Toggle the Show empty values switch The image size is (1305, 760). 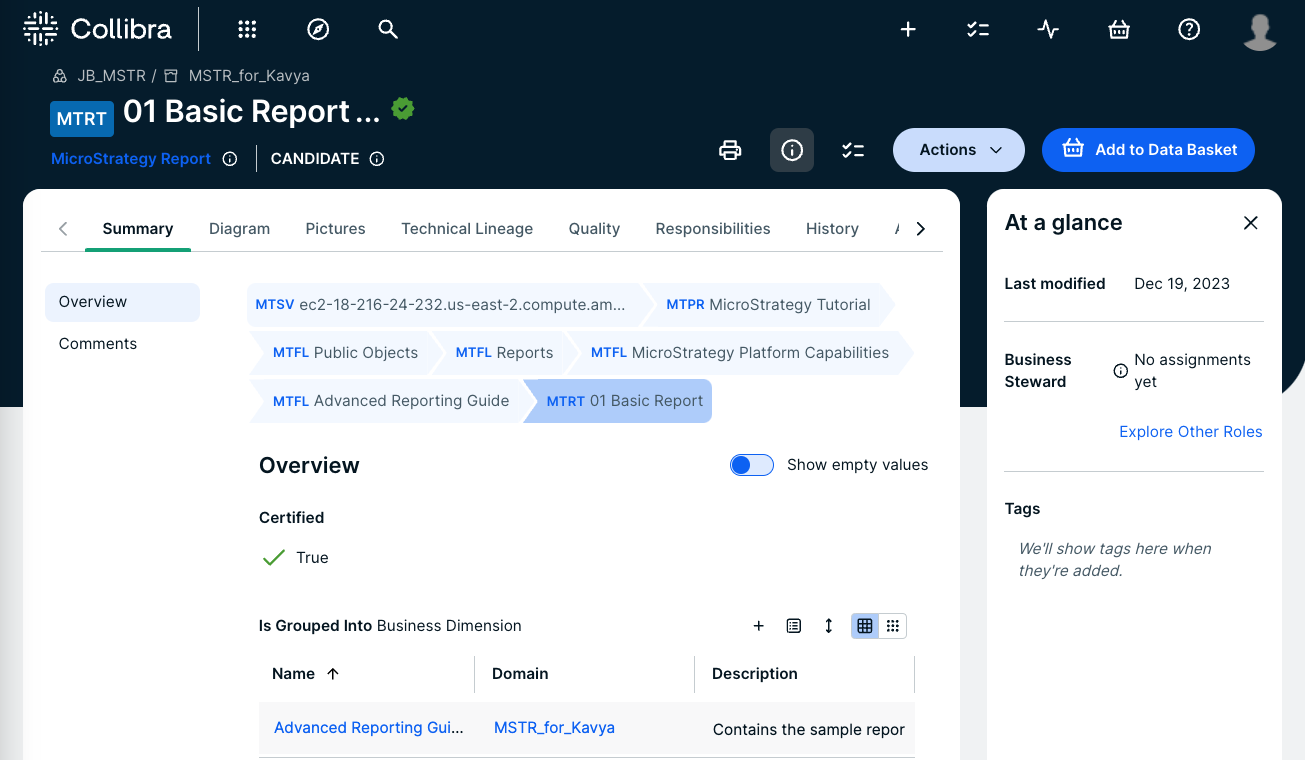[x=752, y=465]
